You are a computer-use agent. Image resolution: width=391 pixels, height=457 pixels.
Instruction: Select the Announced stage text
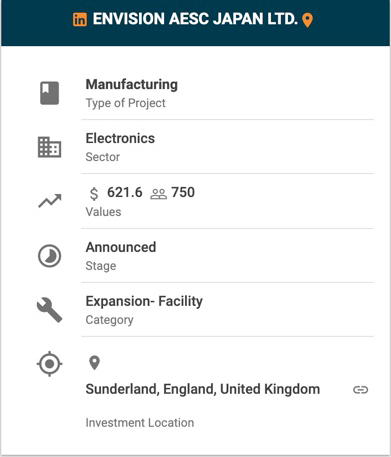(x=121, y=247)
